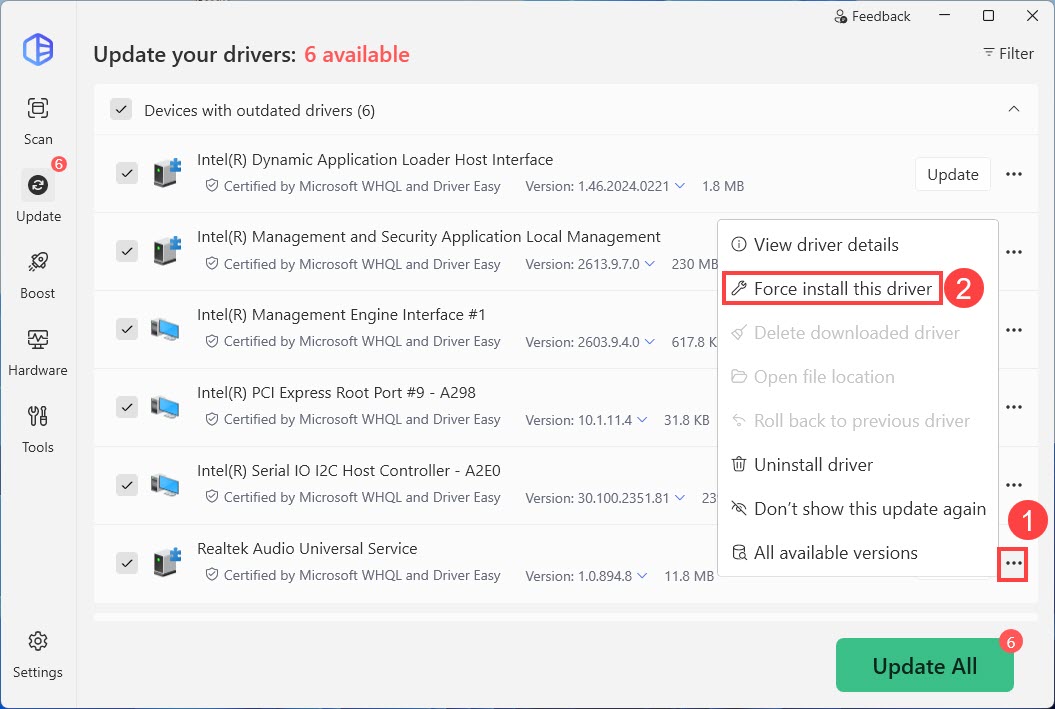Image resolution: width=1055 pixels, height=709 pixels.
Task: Click the Management Engine Interface #1 device icon
Action: coord(166,330)
